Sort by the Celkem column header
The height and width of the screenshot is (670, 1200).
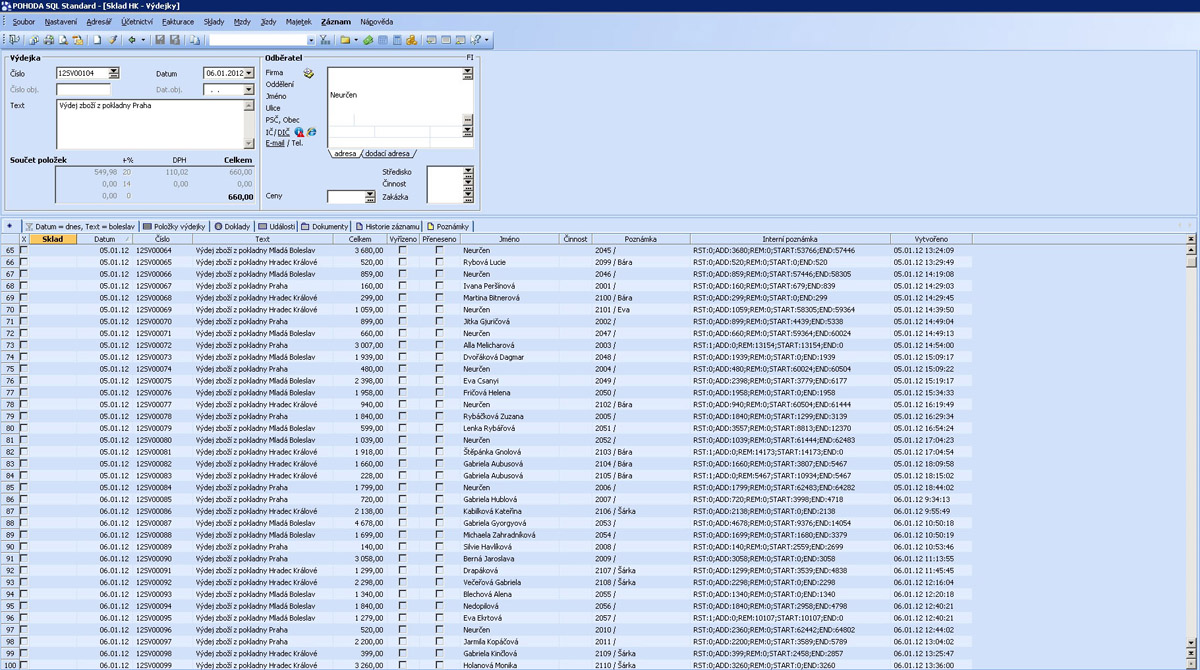pos(360,239)
